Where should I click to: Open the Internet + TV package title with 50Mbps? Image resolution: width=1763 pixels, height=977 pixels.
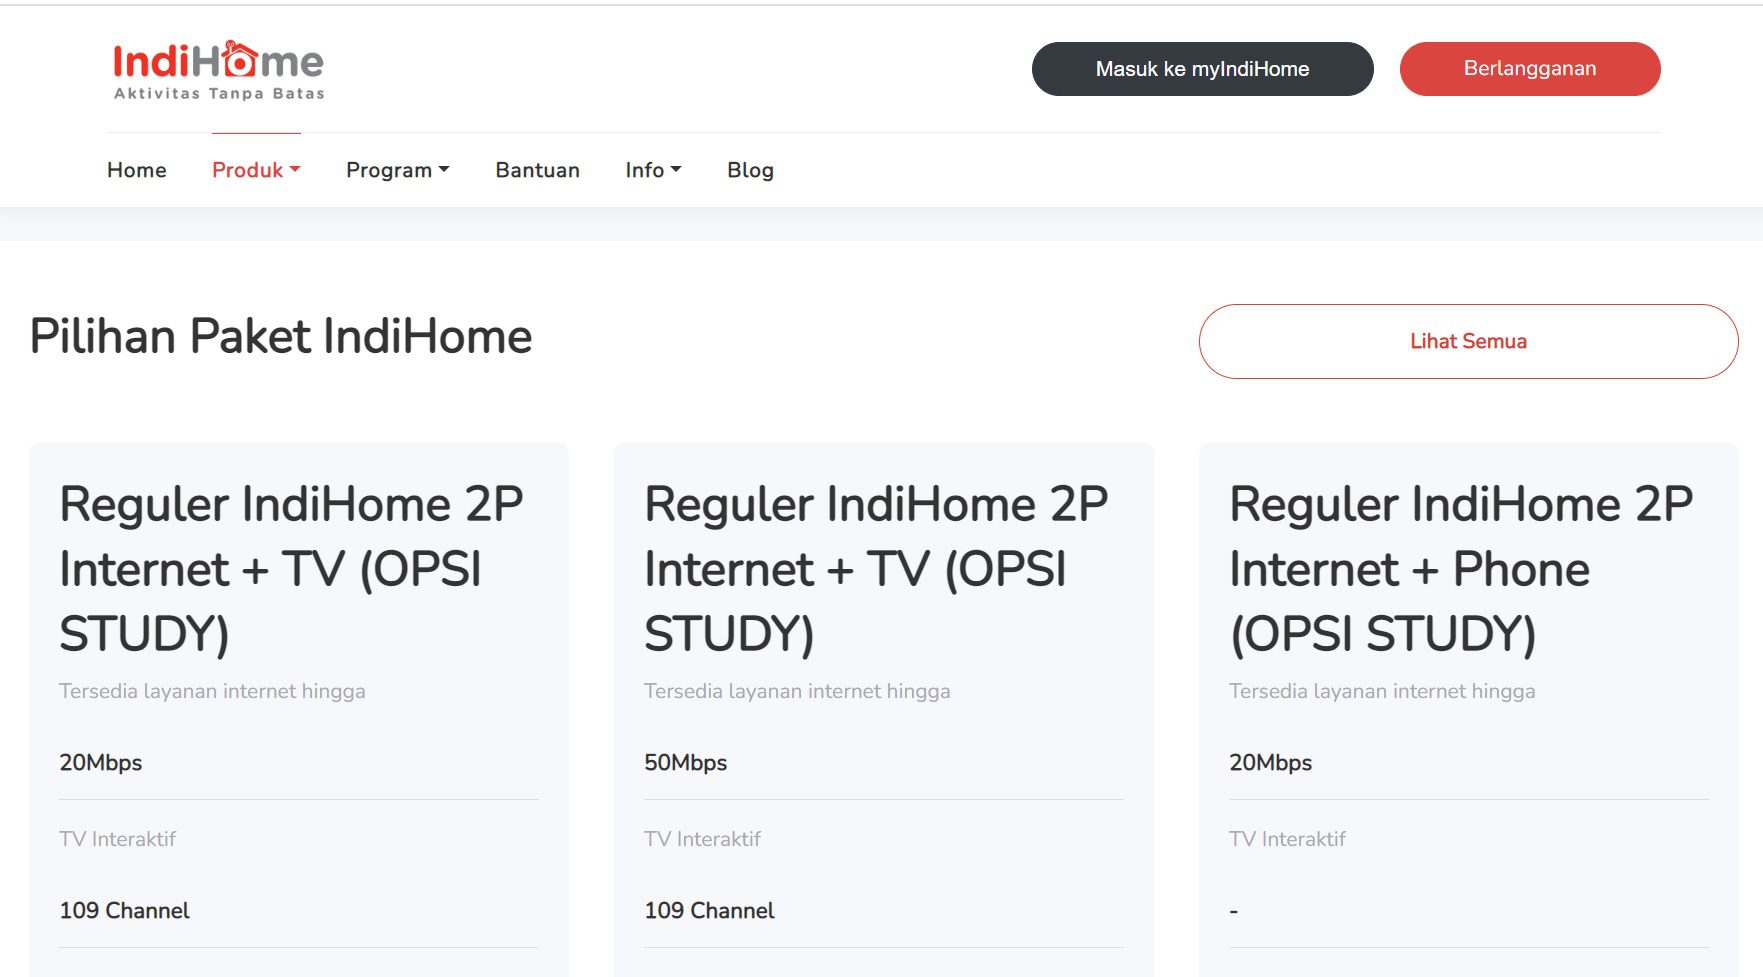coord(875,568)
